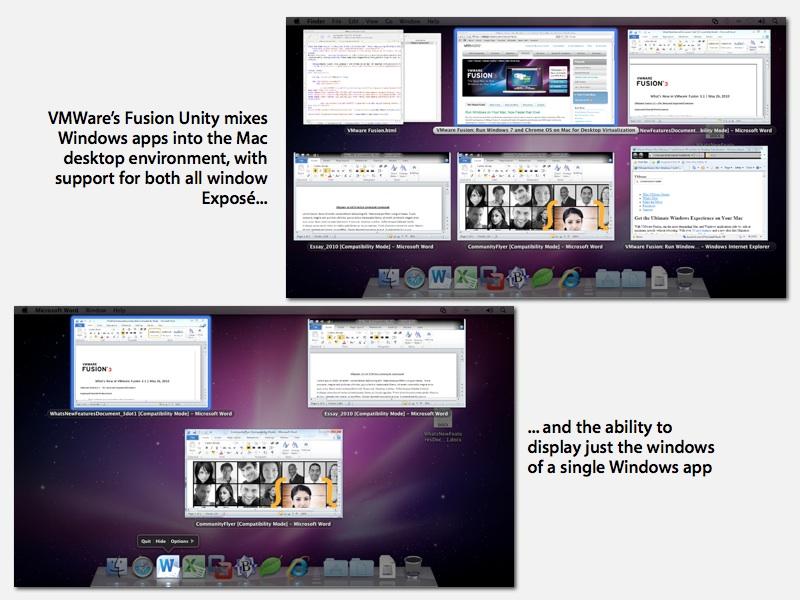Open the Help menu in lower menu bar
The width and height of the screenshot is (800, 600).
coord(119,310)
